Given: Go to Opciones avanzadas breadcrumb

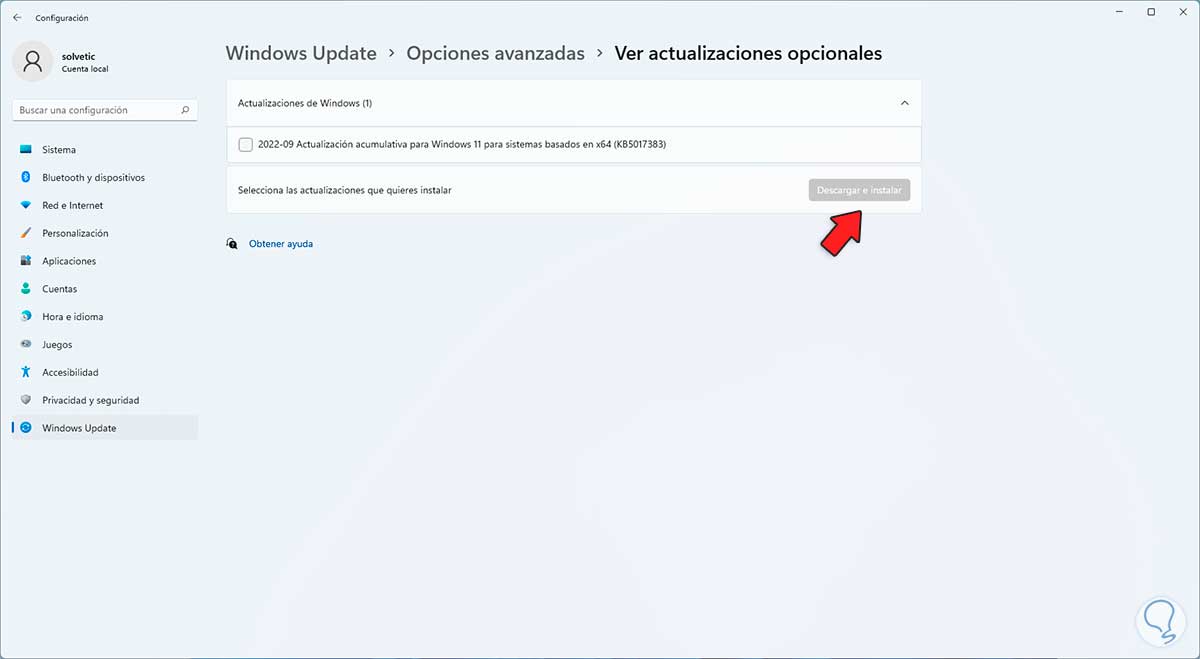Looking at the screenshot, I should coord(495,54).
